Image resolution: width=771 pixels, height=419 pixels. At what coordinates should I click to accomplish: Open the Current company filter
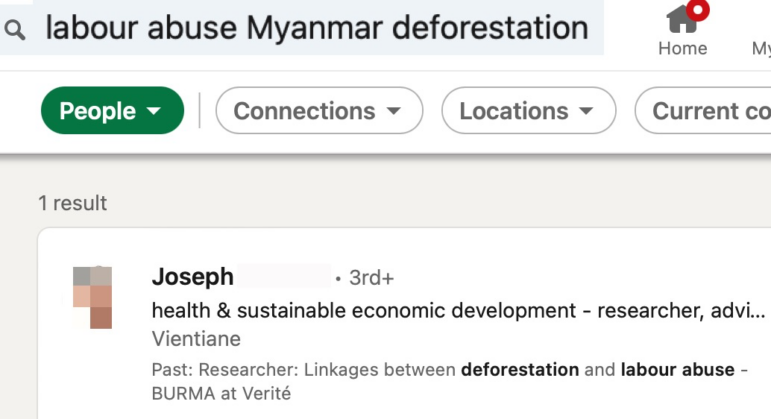click(703, 111)
